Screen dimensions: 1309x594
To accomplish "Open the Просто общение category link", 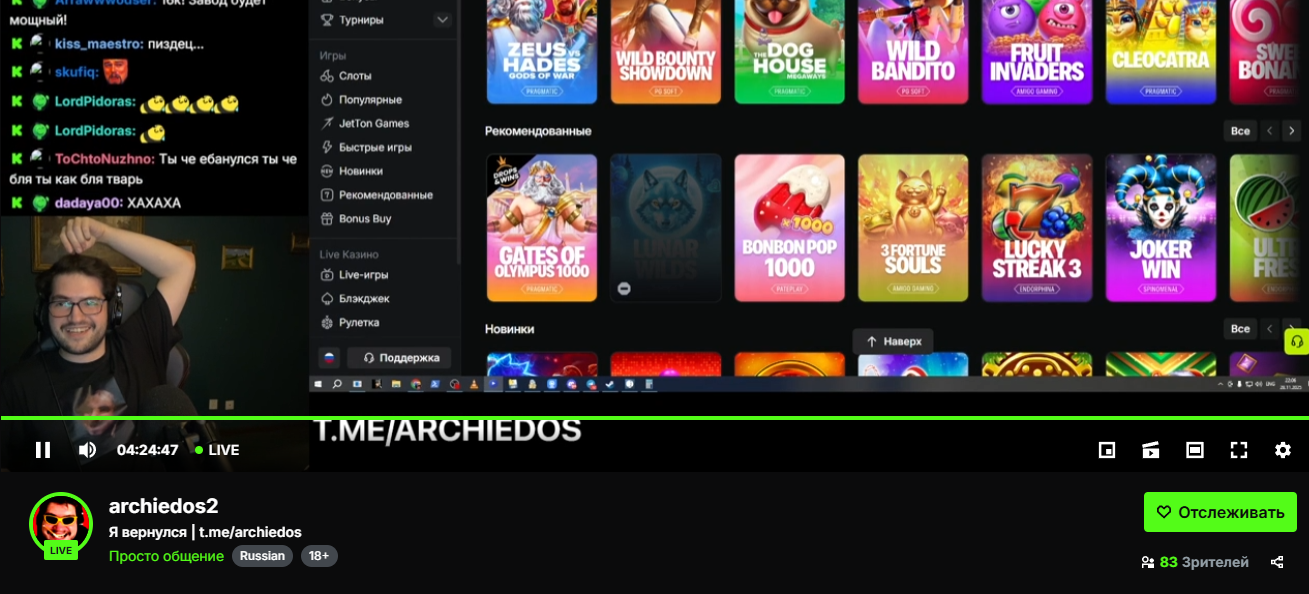I will (x=166, y=556).
